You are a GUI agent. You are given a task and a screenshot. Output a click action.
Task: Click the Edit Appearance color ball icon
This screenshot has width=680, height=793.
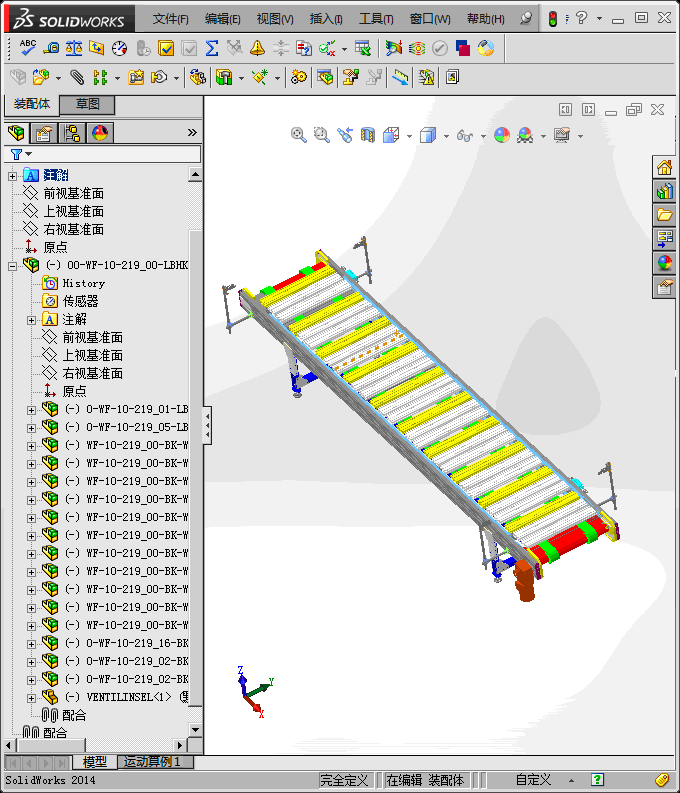point(502,135)
